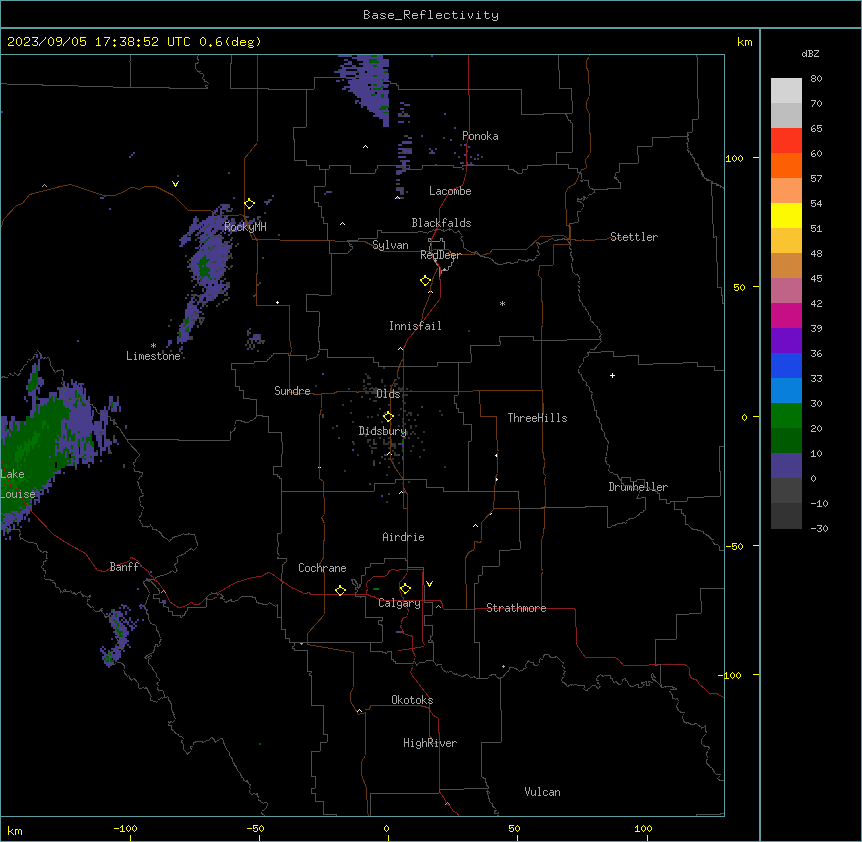Image resolution: width=862 pixels, height=842 pixels.
Task: Click the purple echo at top near Ponoka
Action: pos(367,88)
